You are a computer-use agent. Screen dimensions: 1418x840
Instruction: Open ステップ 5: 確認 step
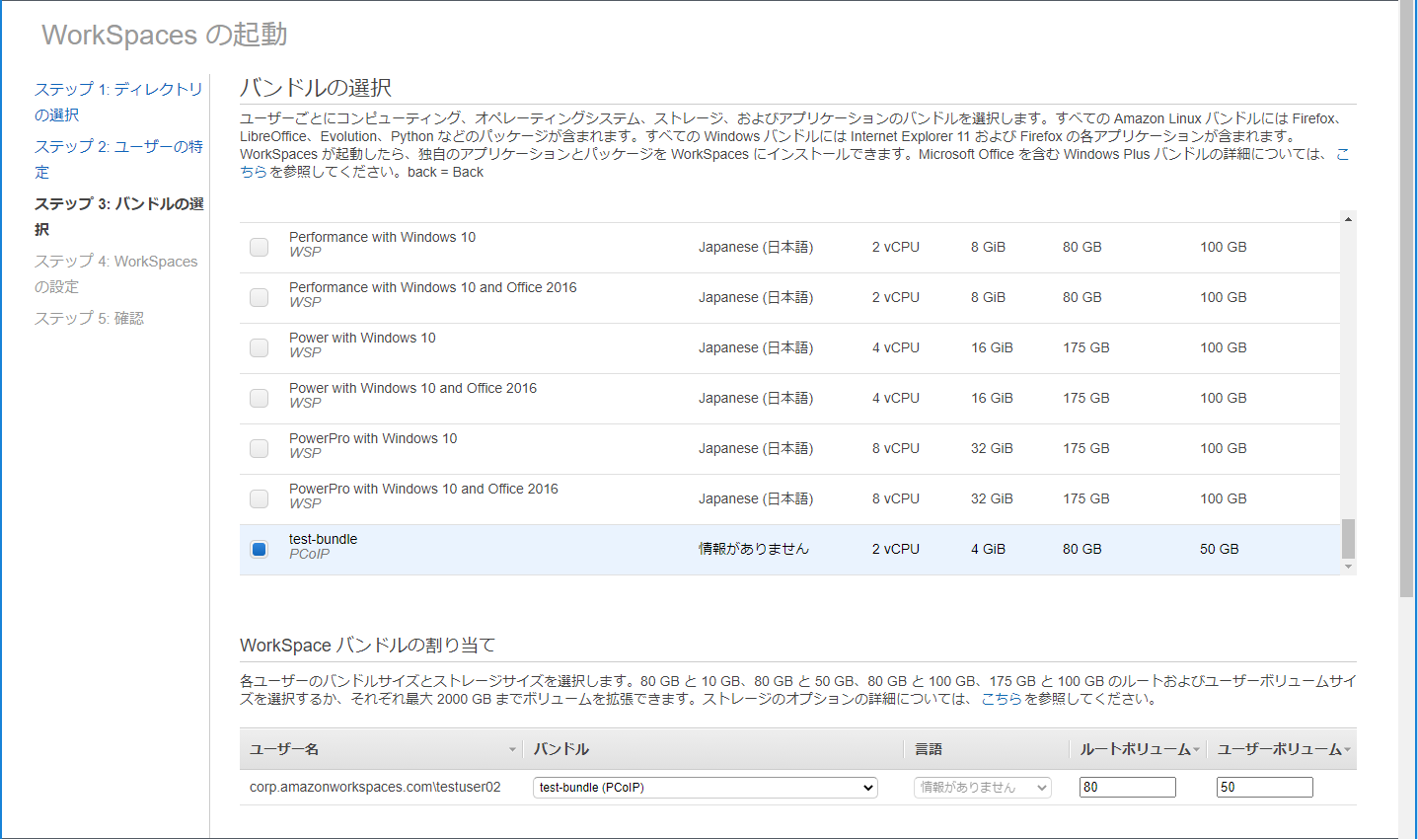click(x=89, y=318)
